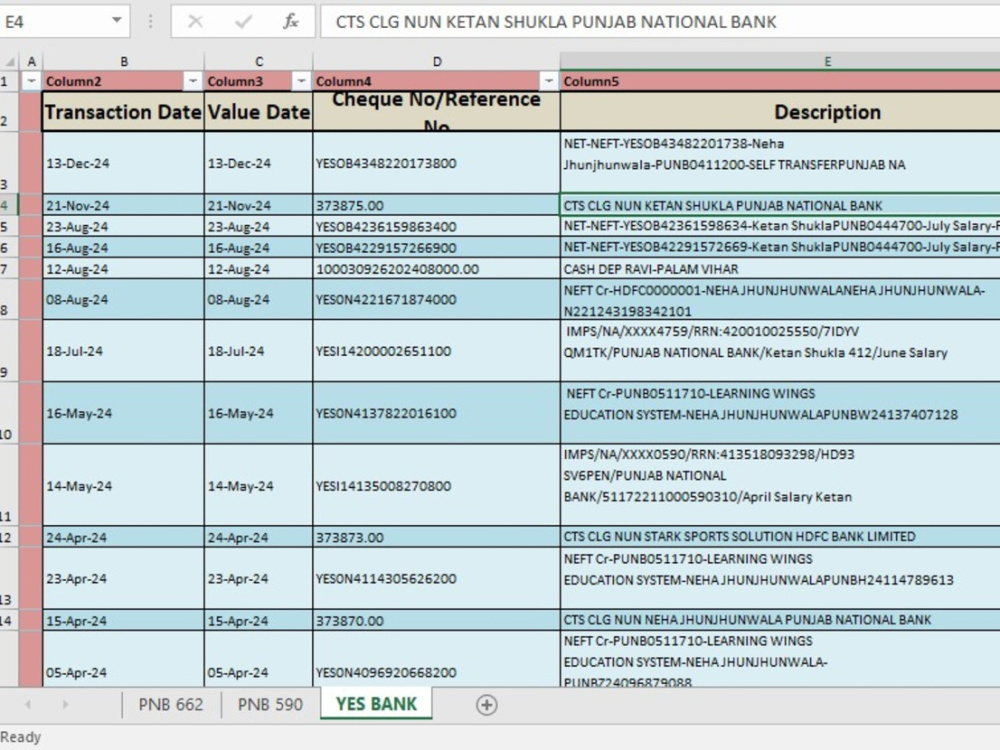
Task: Select transaction date cell 18-Jul-24
Action: pos(123,351)
